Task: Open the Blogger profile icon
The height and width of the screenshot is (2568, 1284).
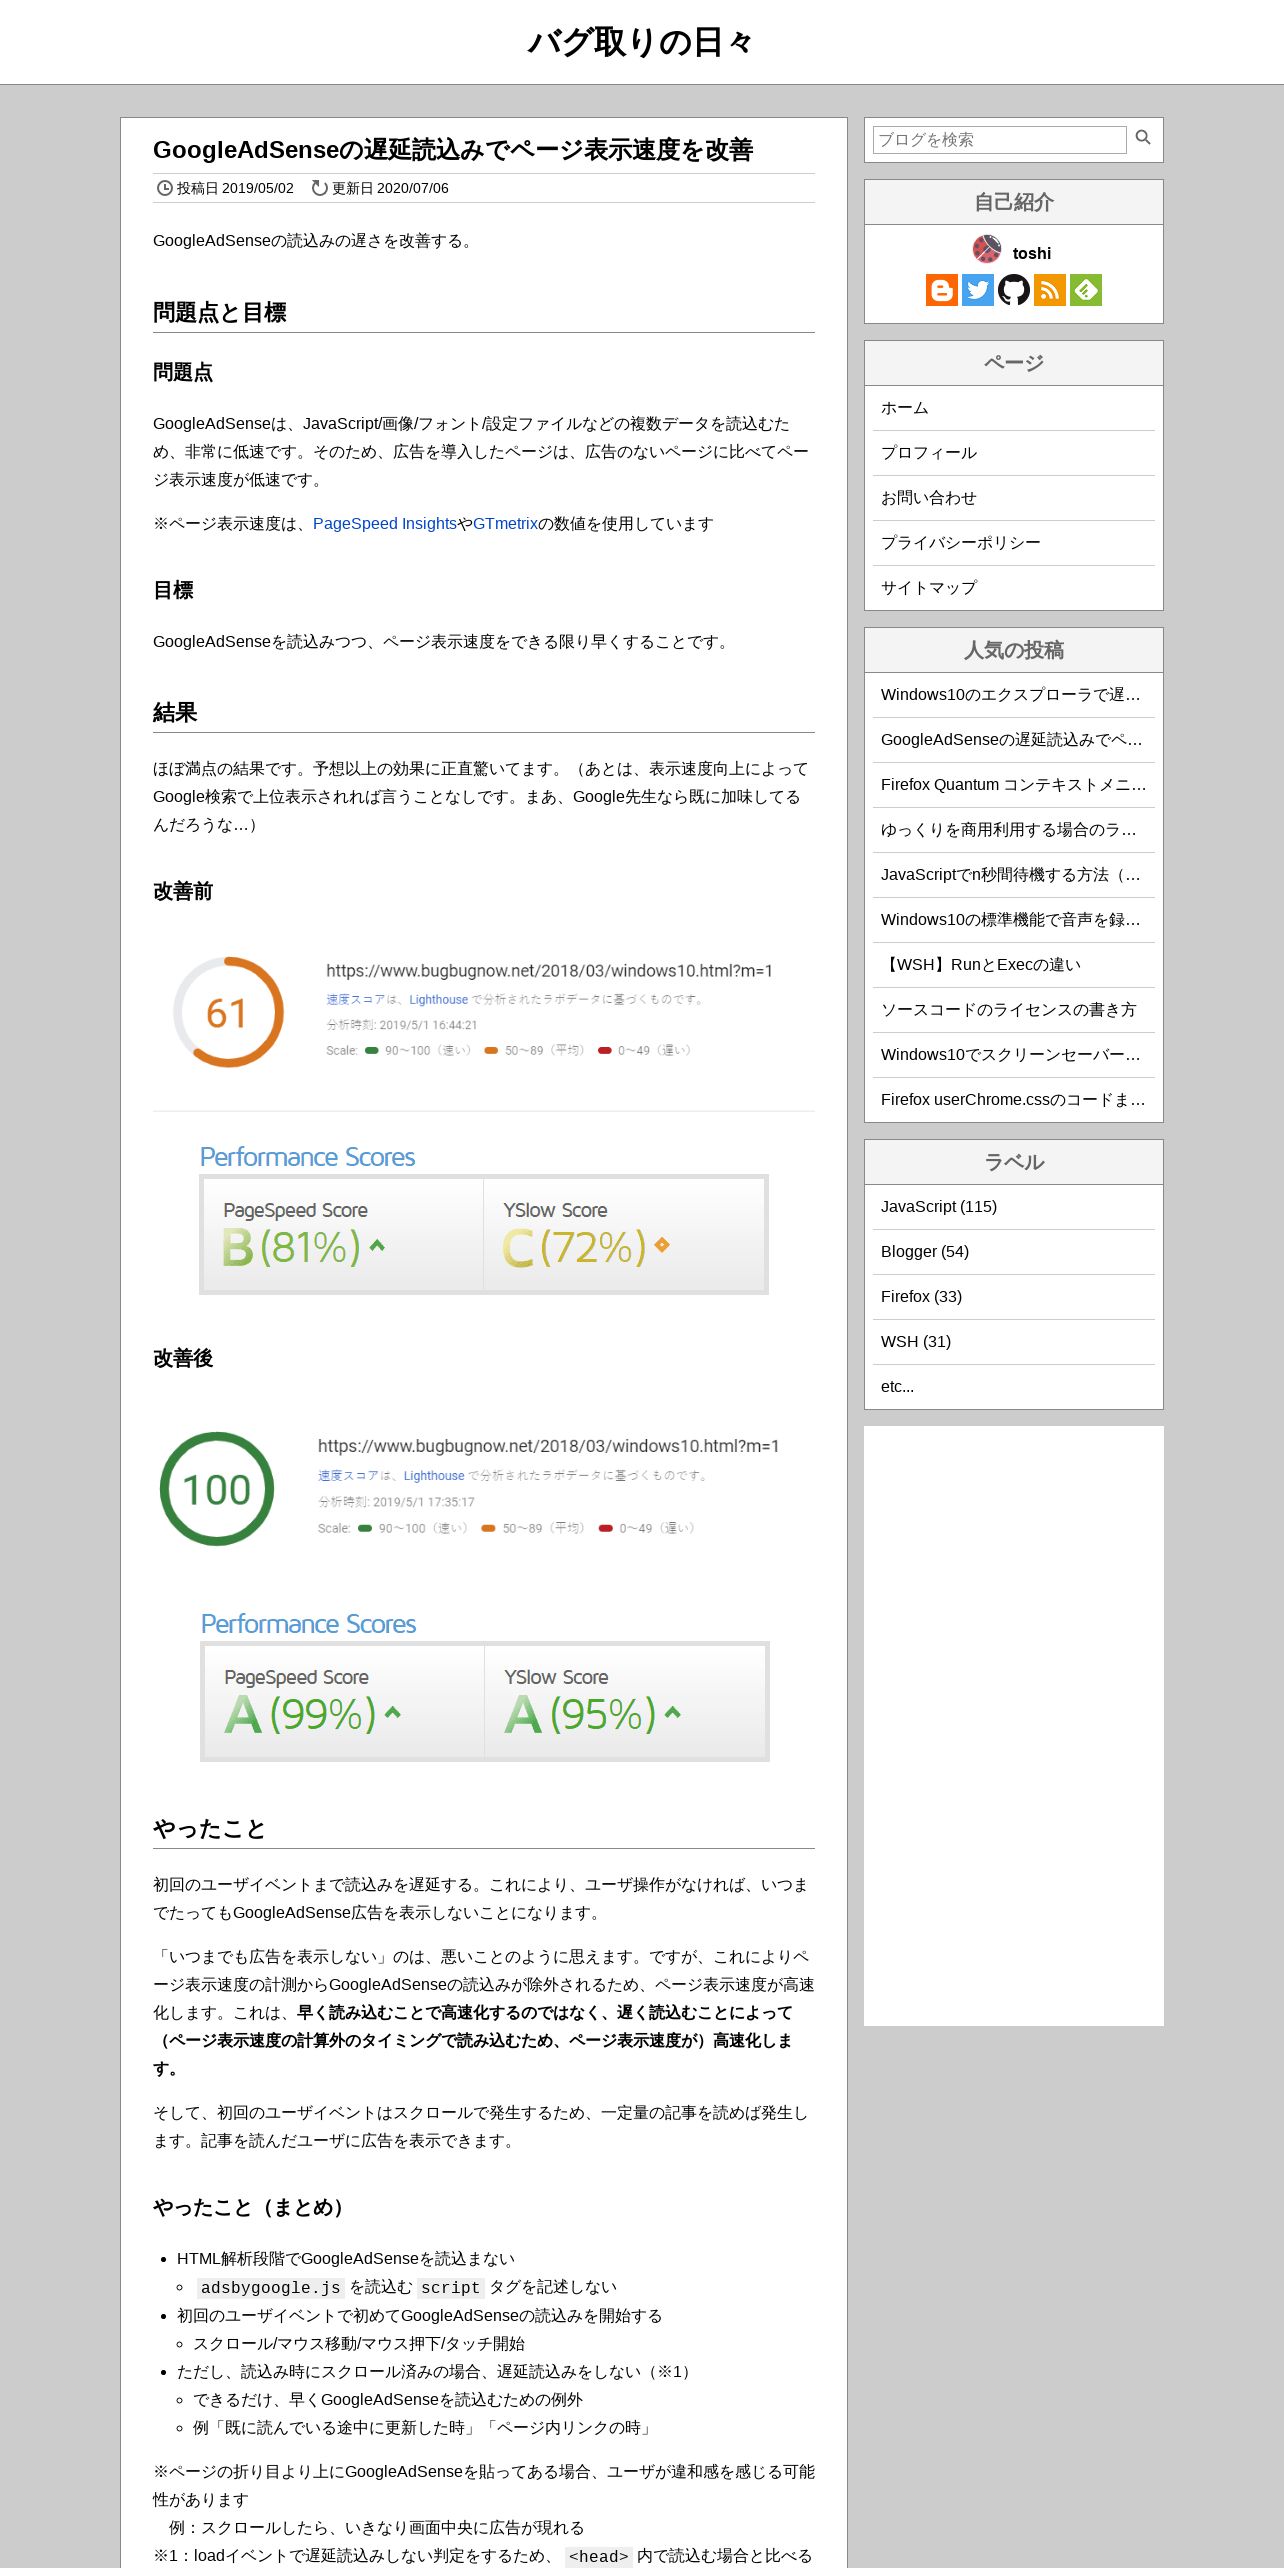Action: click(941, 290)
